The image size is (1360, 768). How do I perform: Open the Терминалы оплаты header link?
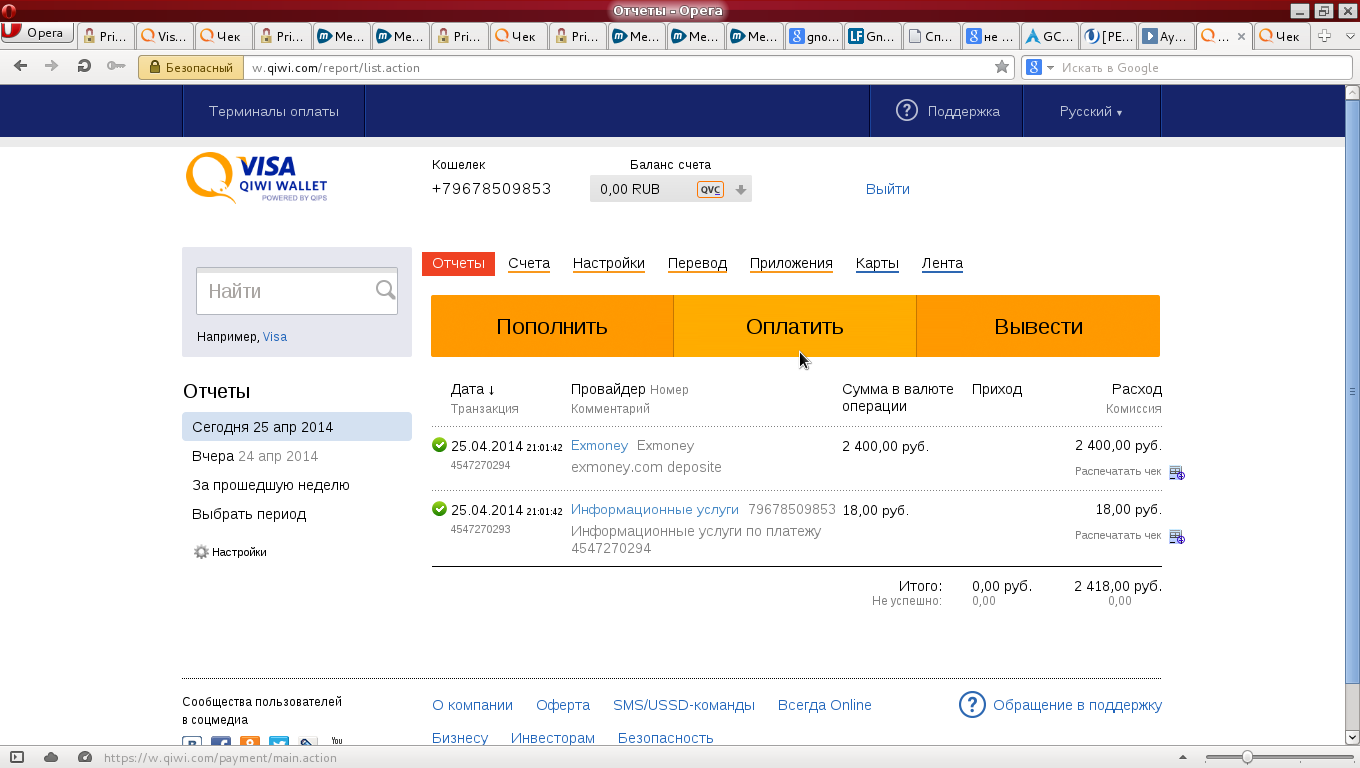pyautogui.click(x=274, y=111)
